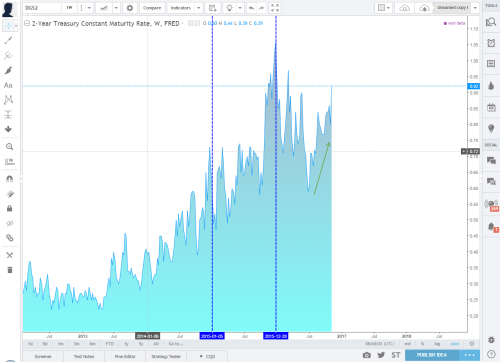Click the zoom in magnifier tool
The image size is (500, 362).
(9, 147)
